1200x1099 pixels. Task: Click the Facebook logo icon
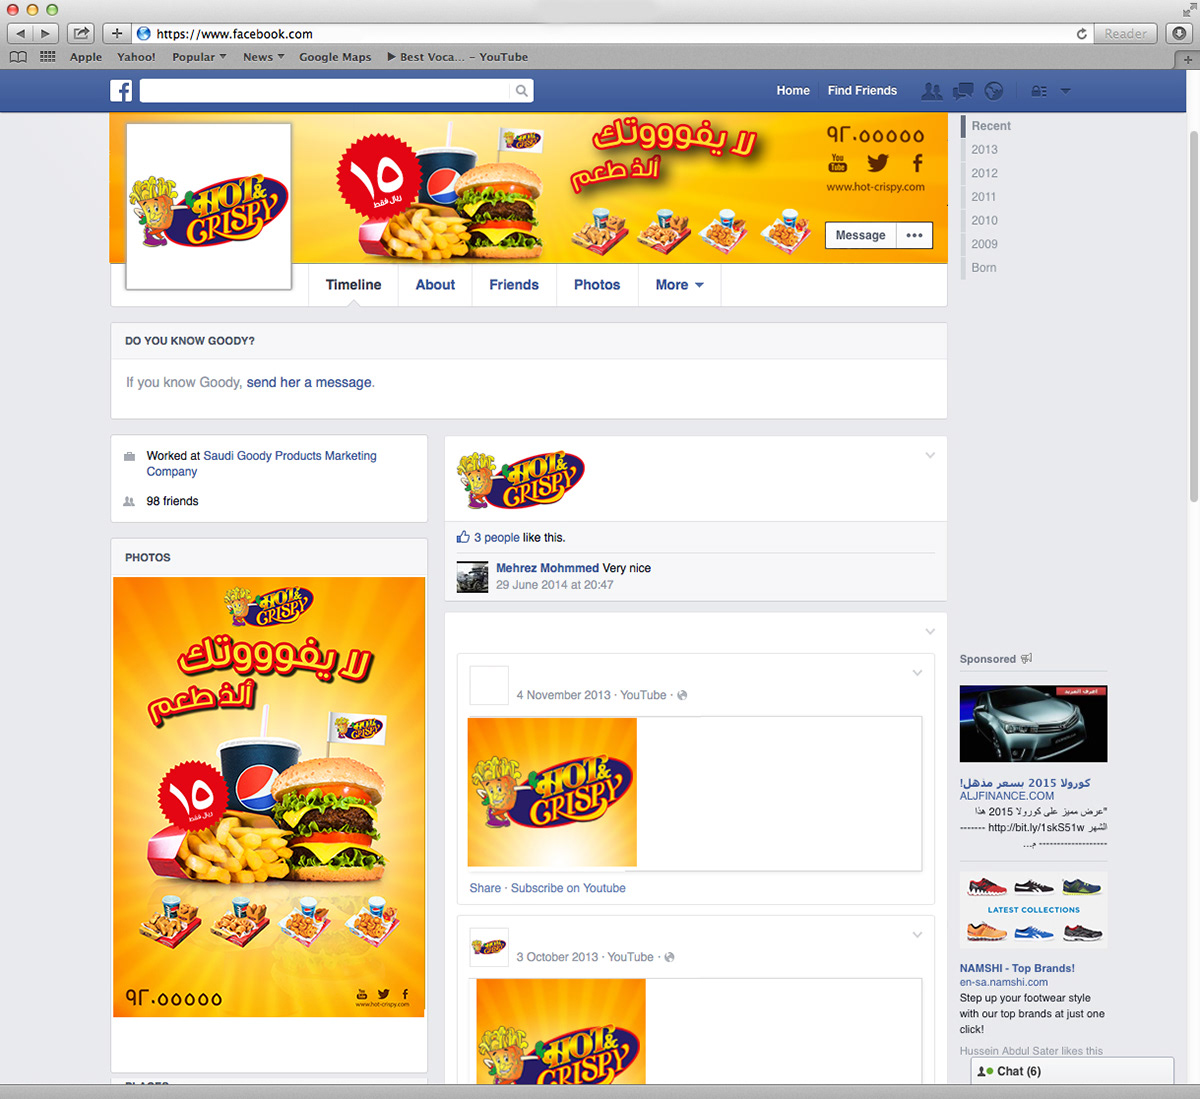tap(121, 91)
